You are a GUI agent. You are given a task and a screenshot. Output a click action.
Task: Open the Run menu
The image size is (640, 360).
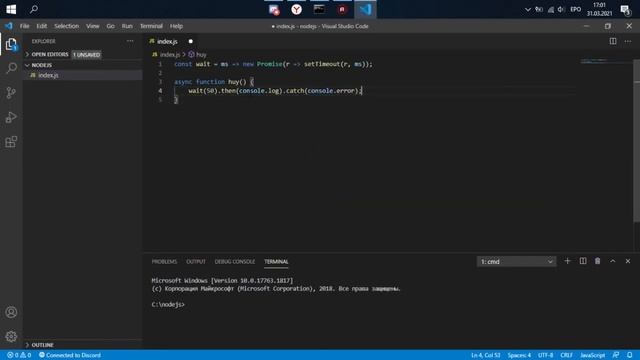tap(127, 26)
